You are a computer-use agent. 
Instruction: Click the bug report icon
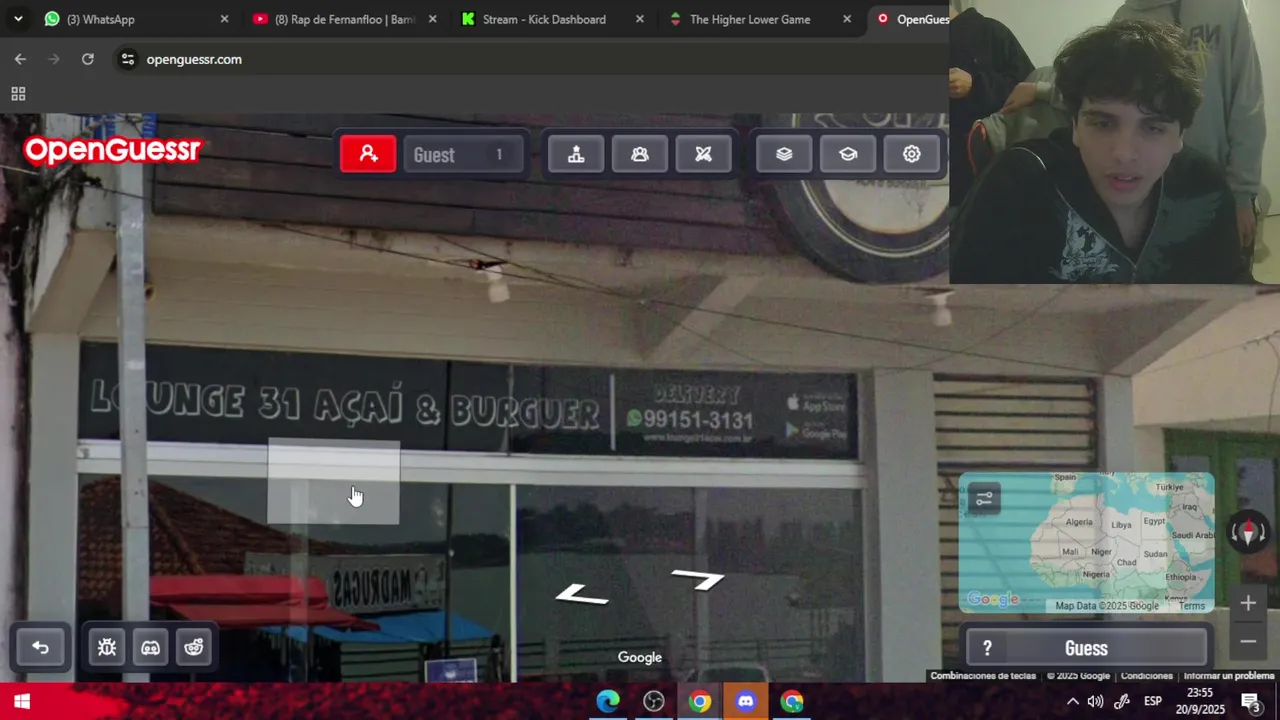point(107,648)
